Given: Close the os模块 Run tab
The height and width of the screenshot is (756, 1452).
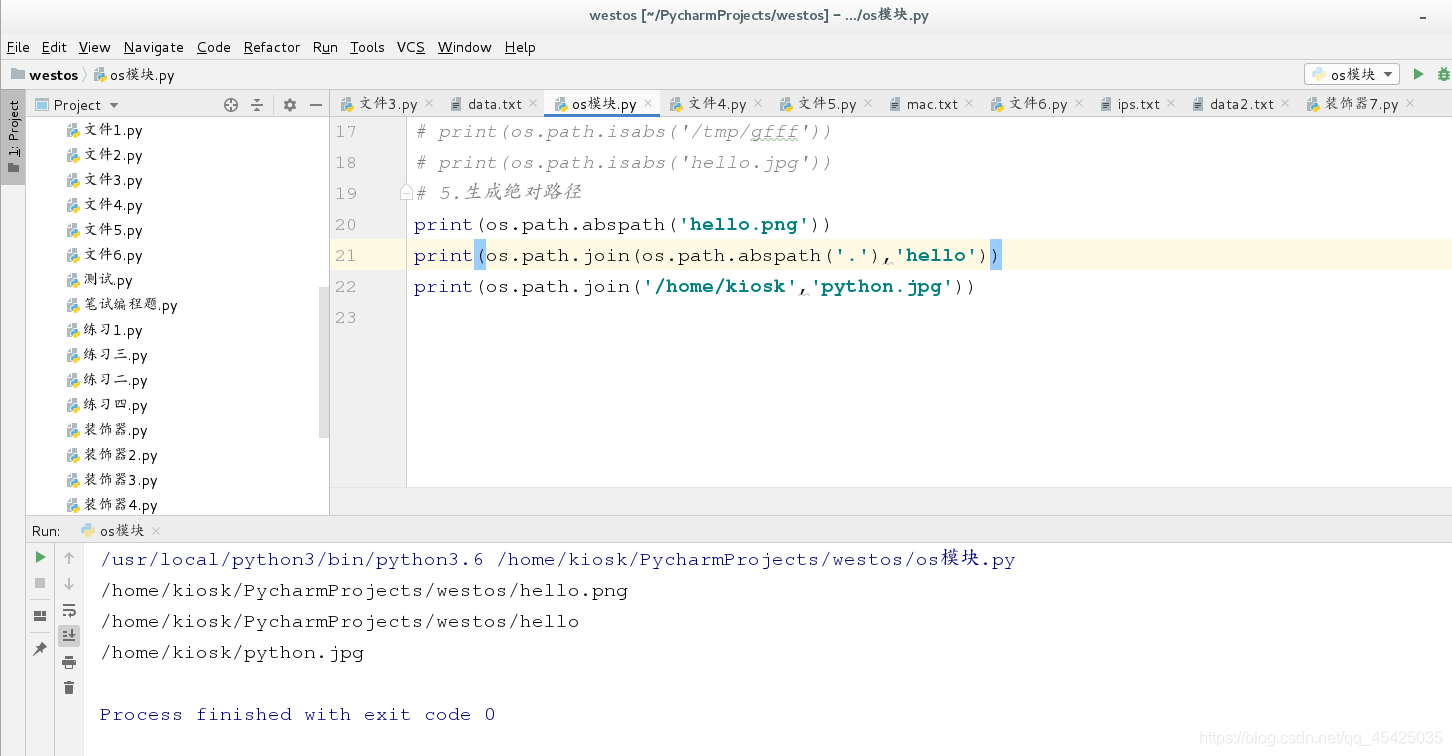Looking at the screenshot, I should (x=156, y=531).
